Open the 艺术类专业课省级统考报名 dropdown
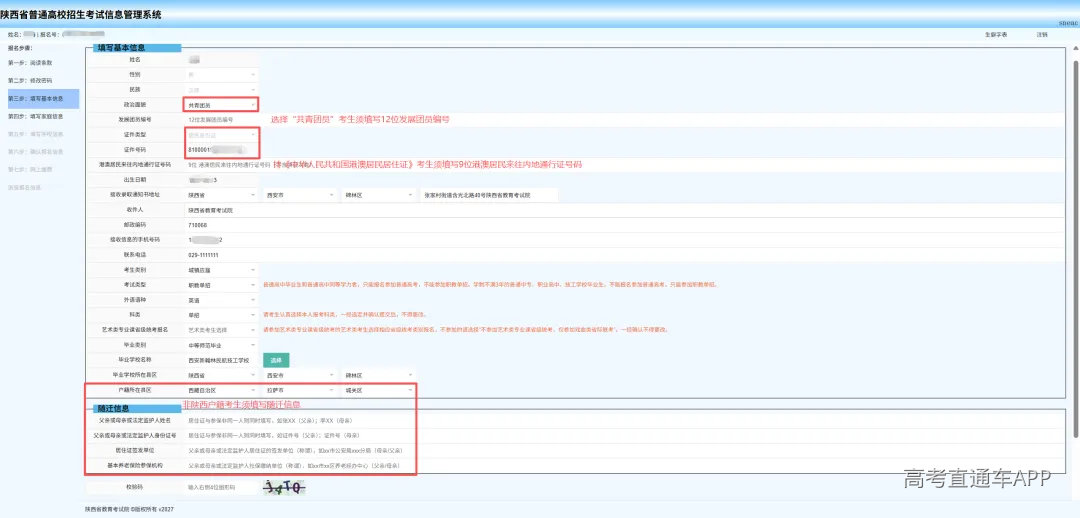 click(221, 330)
